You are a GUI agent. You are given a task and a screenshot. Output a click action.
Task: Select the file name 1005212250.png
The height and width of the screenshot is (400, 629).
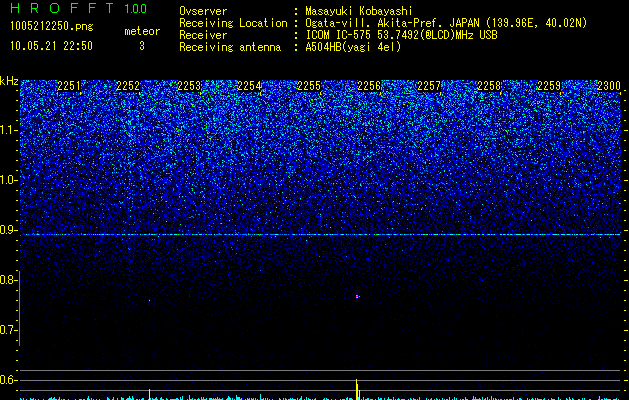[52, 26]
